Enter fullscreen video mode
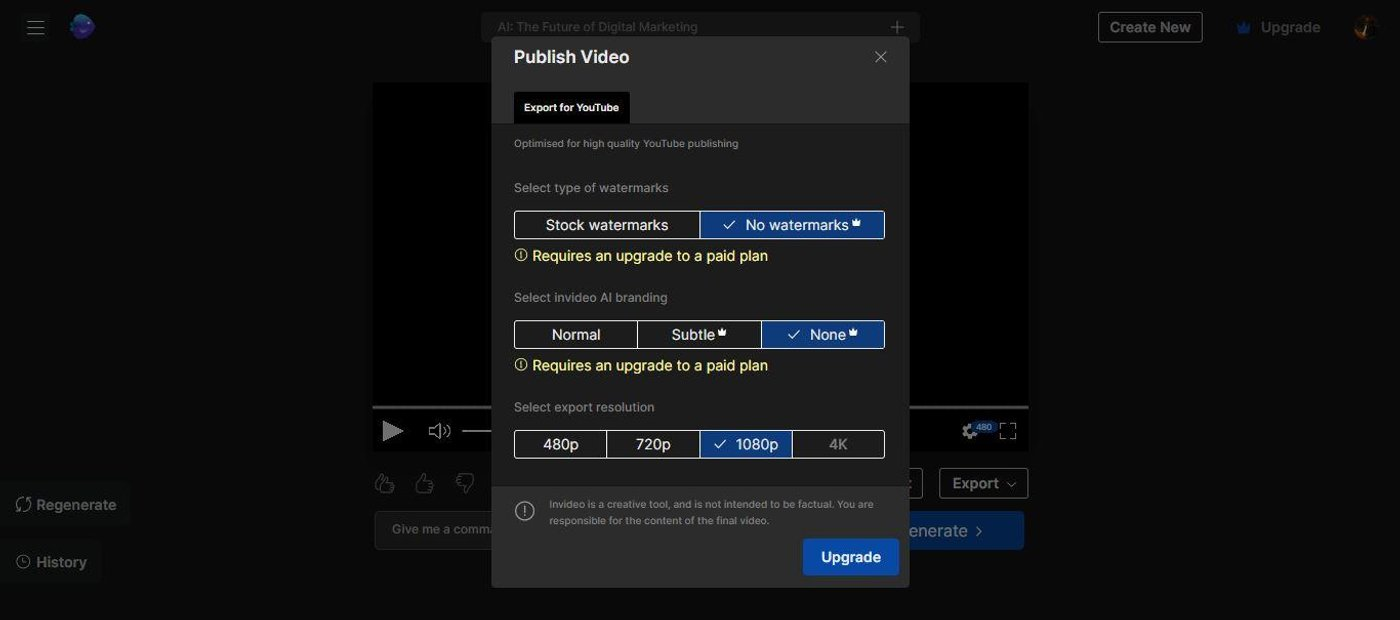Image resolution: width=1400 pixels, height=620 pixels. pos(1008,431)
